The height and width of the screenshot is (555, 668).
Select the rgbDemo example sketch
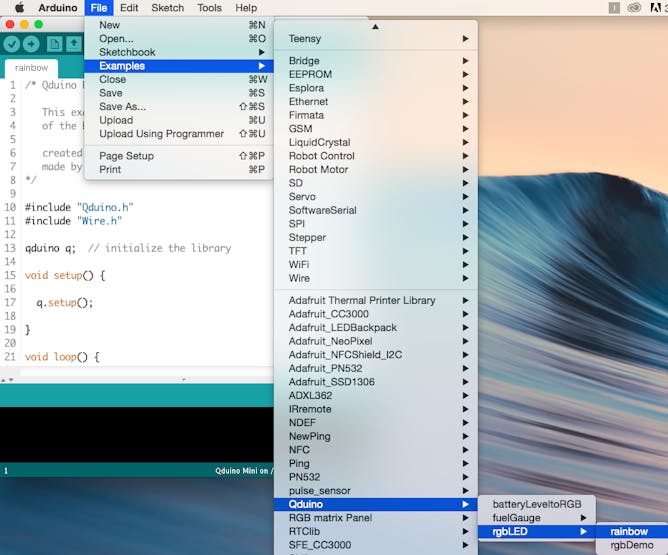click(x=632, y=545)
